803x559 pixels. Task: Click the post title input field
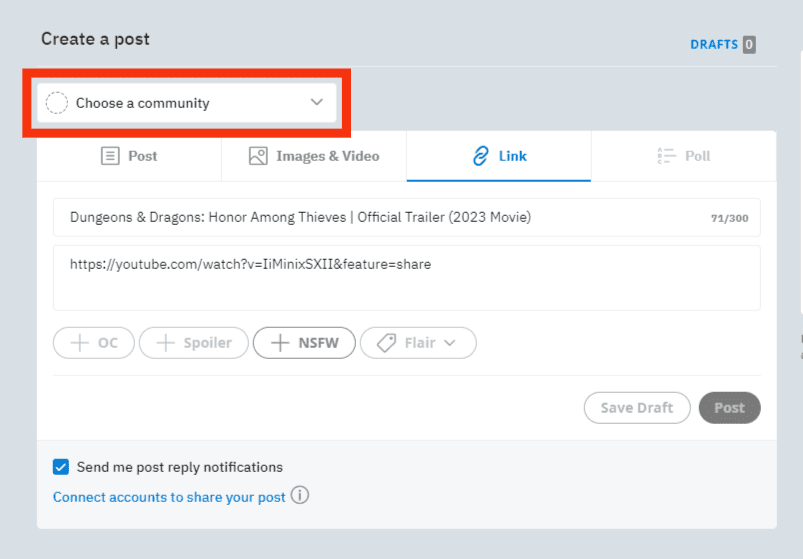tap(407, 218)
